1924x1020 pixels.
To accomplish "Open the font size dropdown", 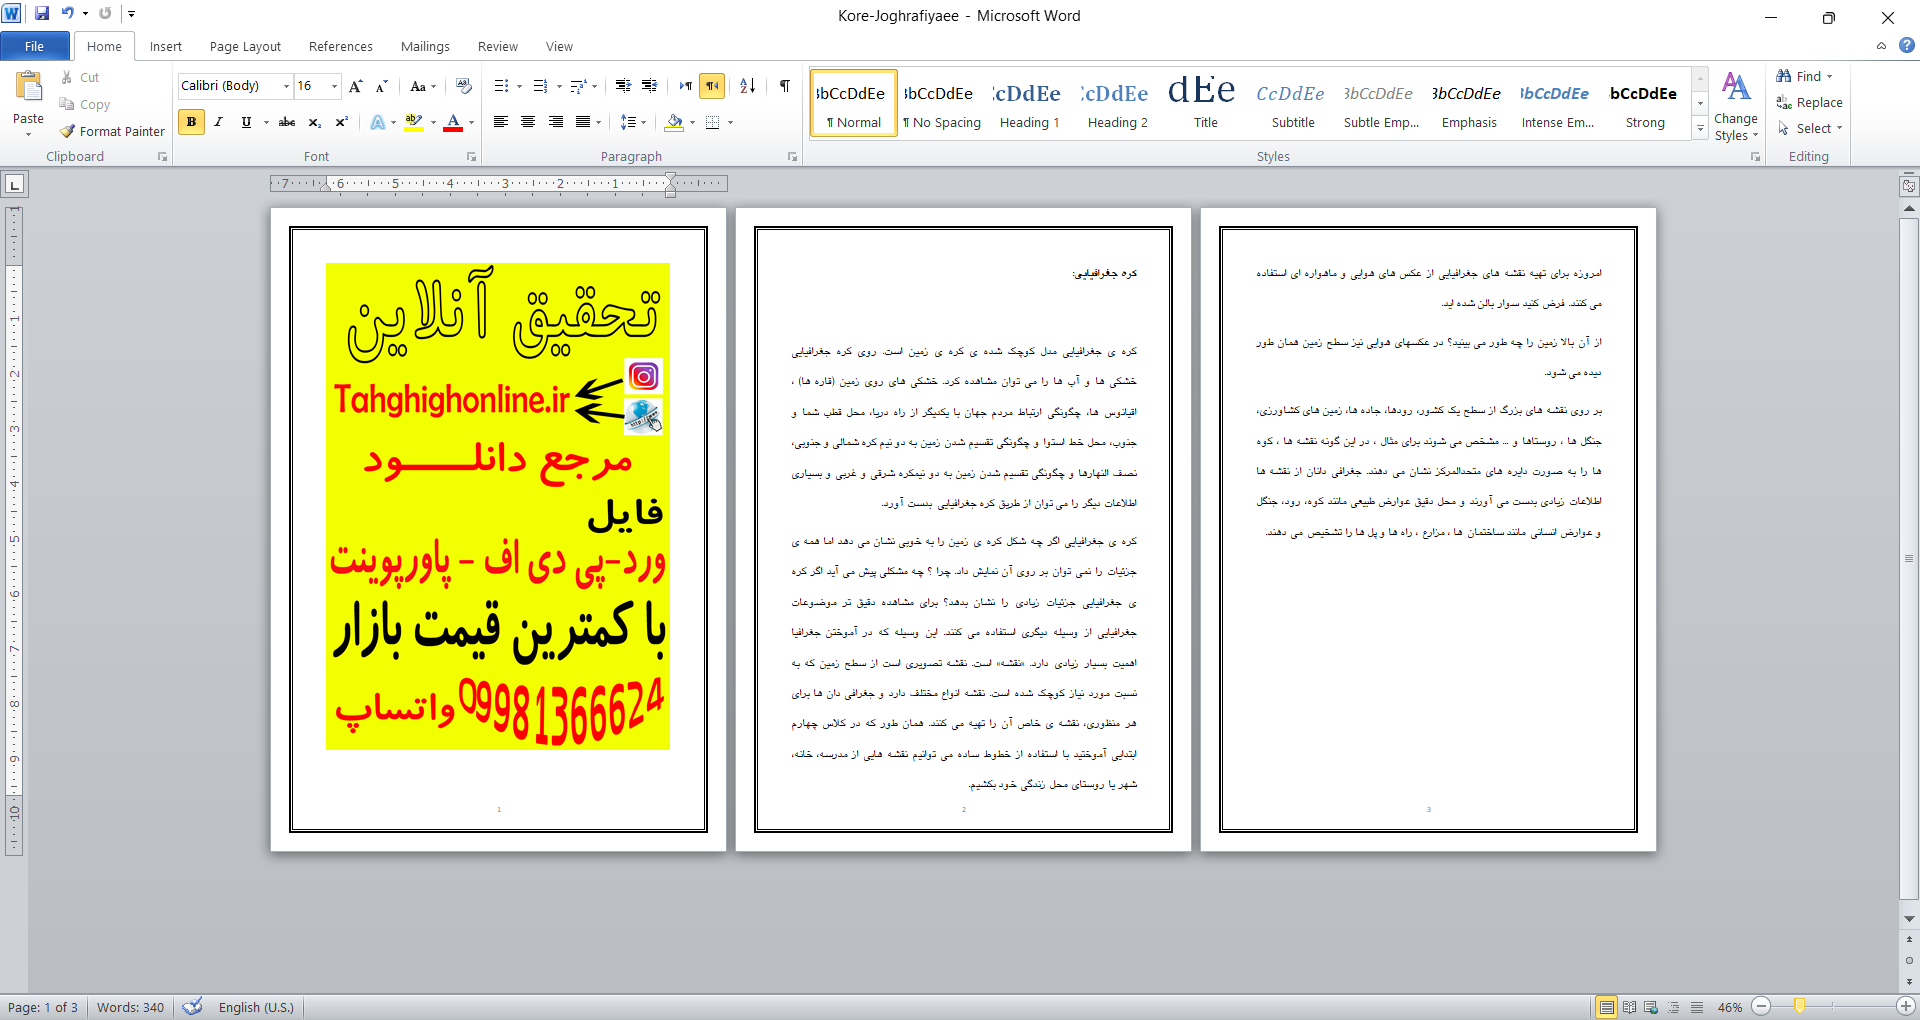I will (334, 86).
